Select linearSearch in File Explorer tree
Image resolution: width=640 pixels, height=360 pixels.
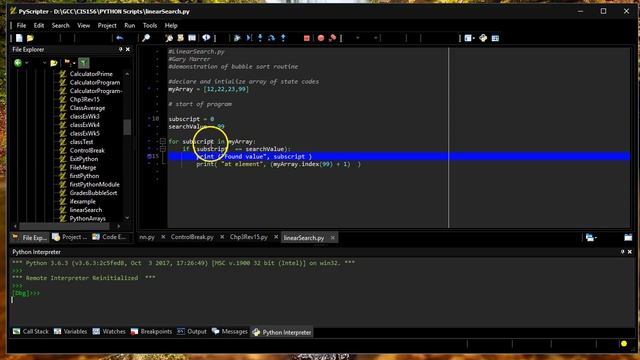point(86,210)
